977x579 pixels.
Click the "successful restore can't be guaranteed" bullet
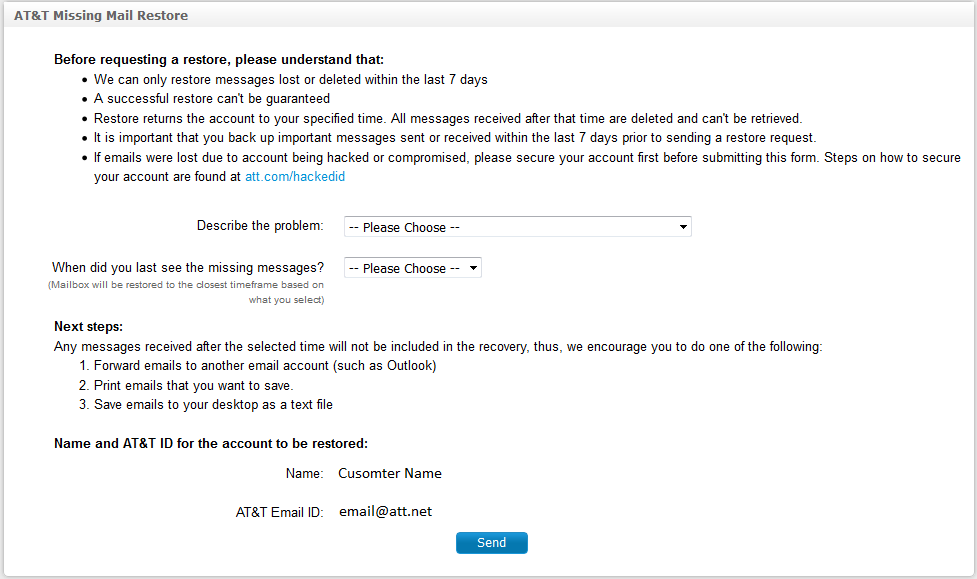tap(211, 98)
